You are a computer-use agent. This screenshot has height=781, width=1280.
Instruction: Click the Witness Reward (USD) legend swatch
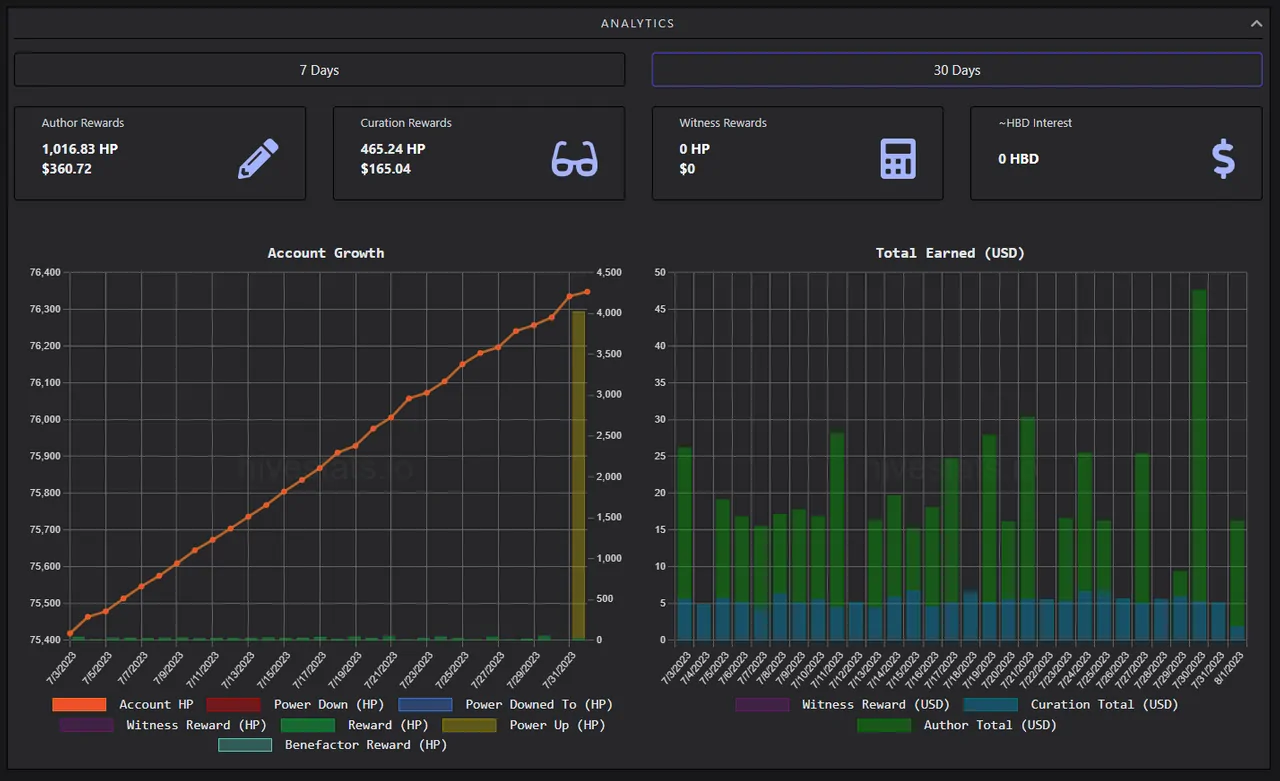[x=763, y=704]
